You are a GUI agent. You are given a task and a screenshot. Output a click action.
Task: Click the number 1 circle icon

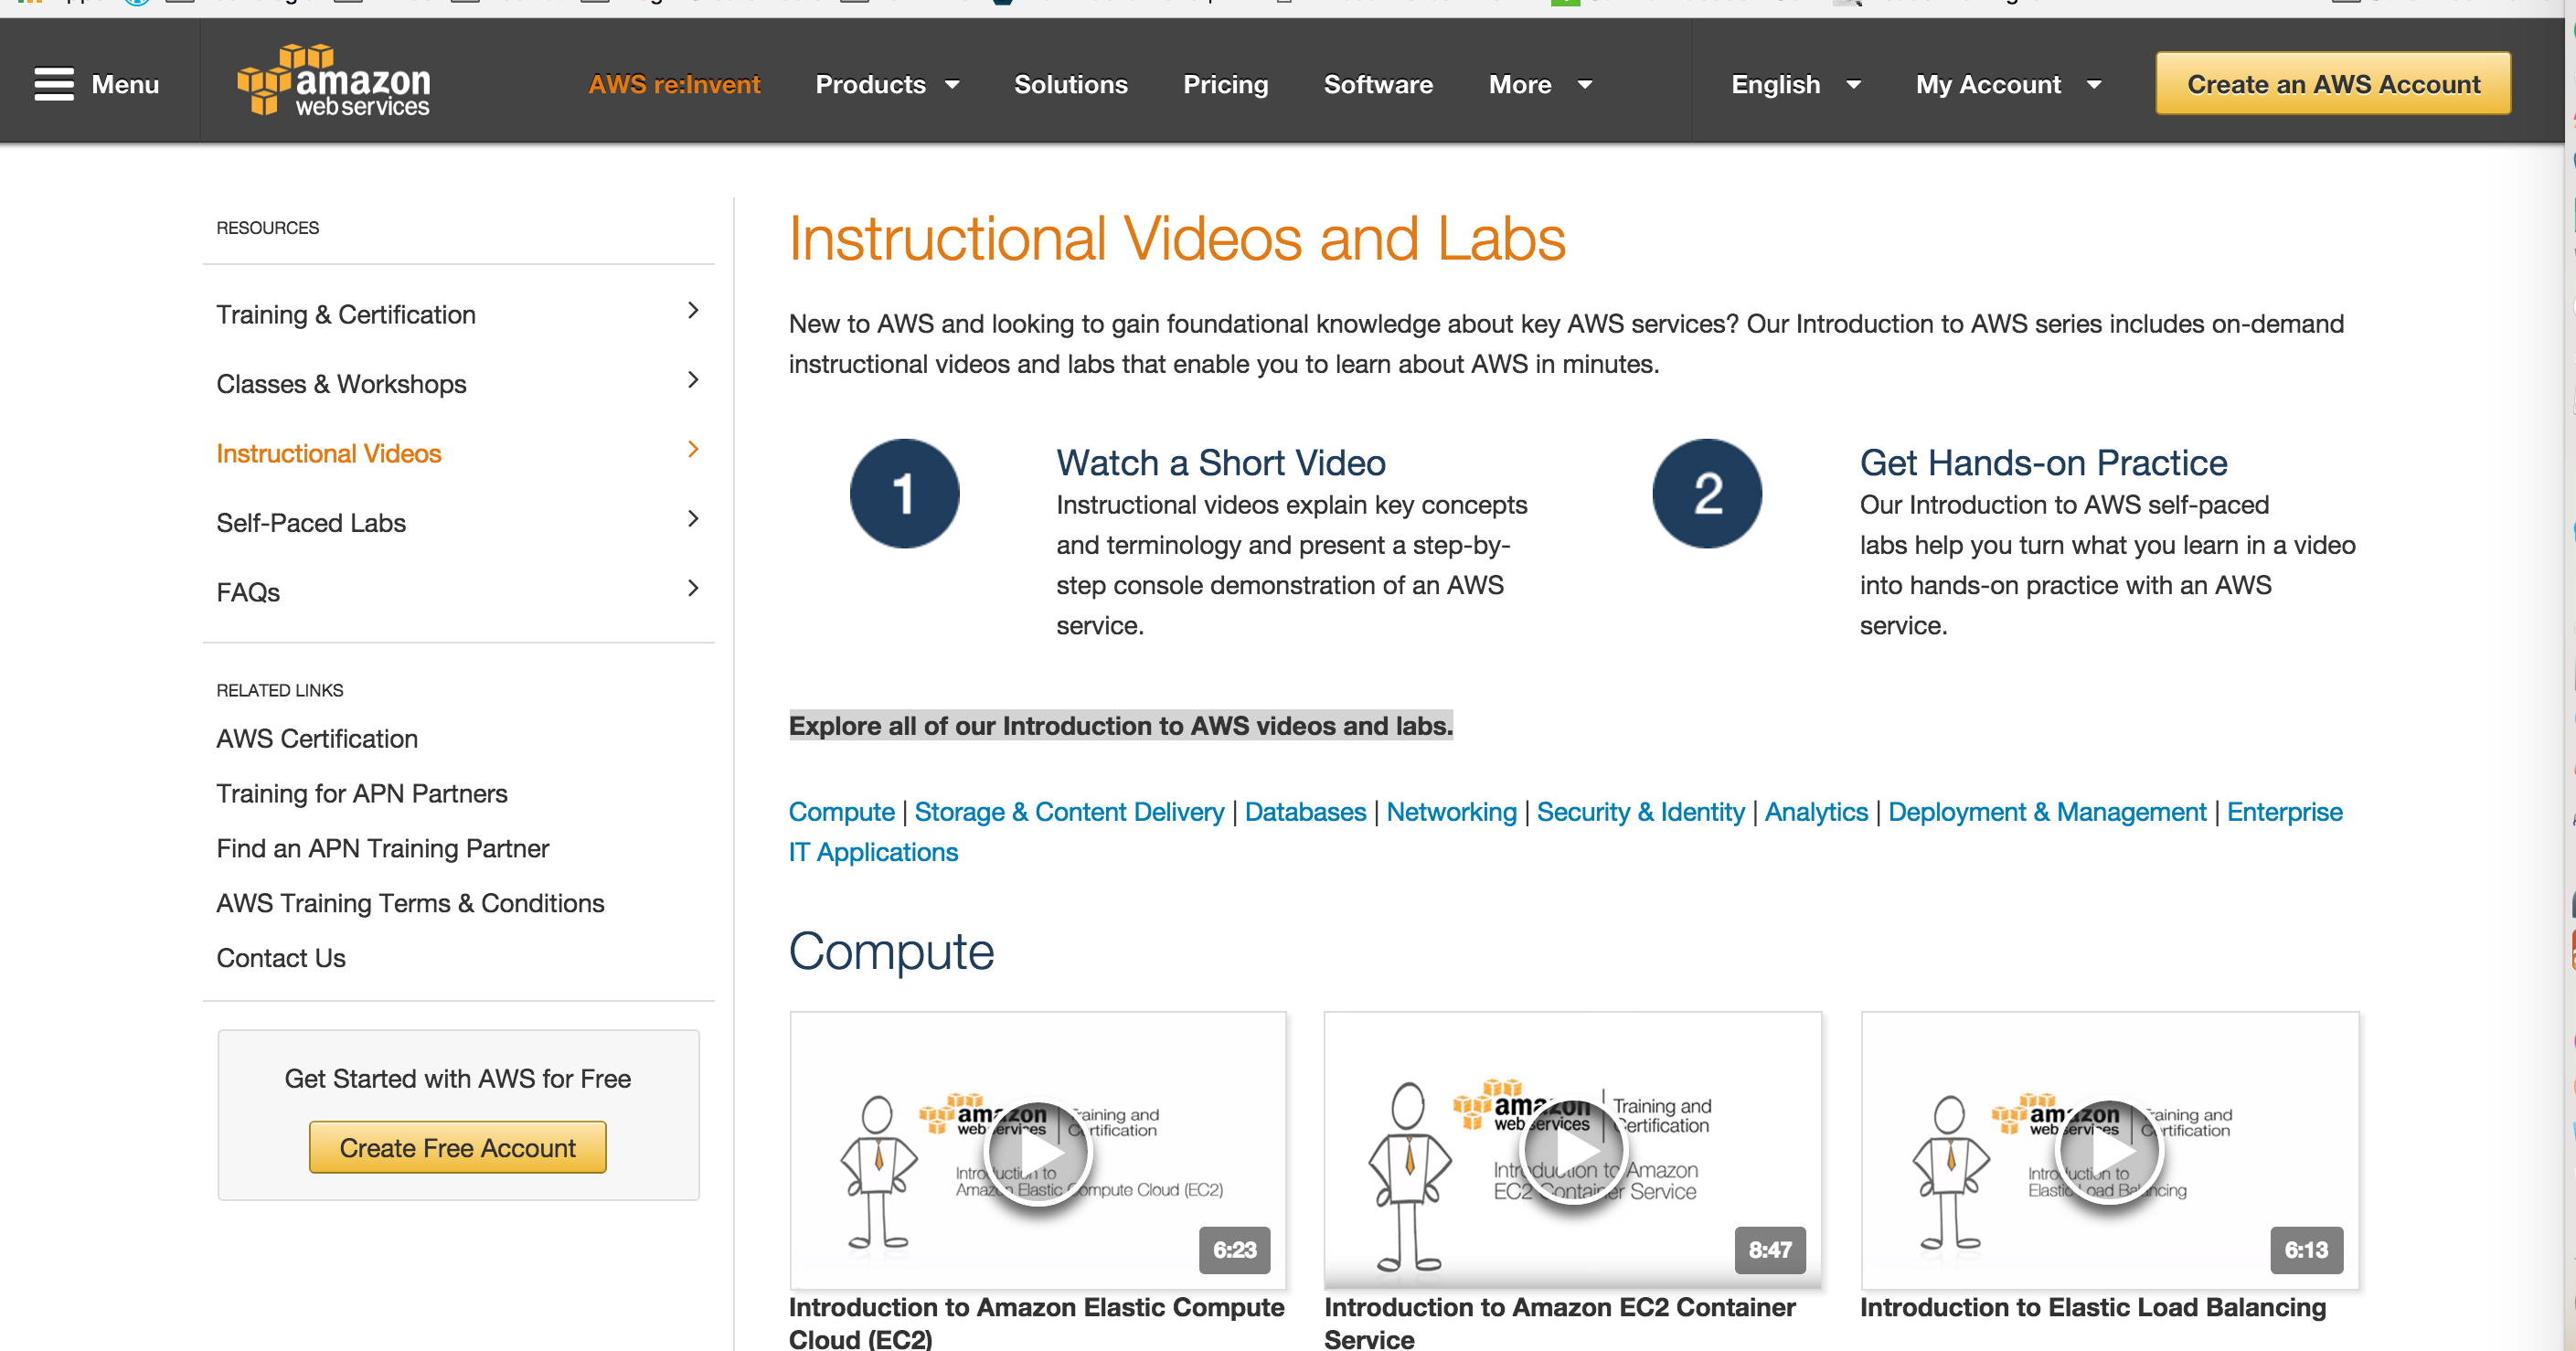click(x=904, y=493)
